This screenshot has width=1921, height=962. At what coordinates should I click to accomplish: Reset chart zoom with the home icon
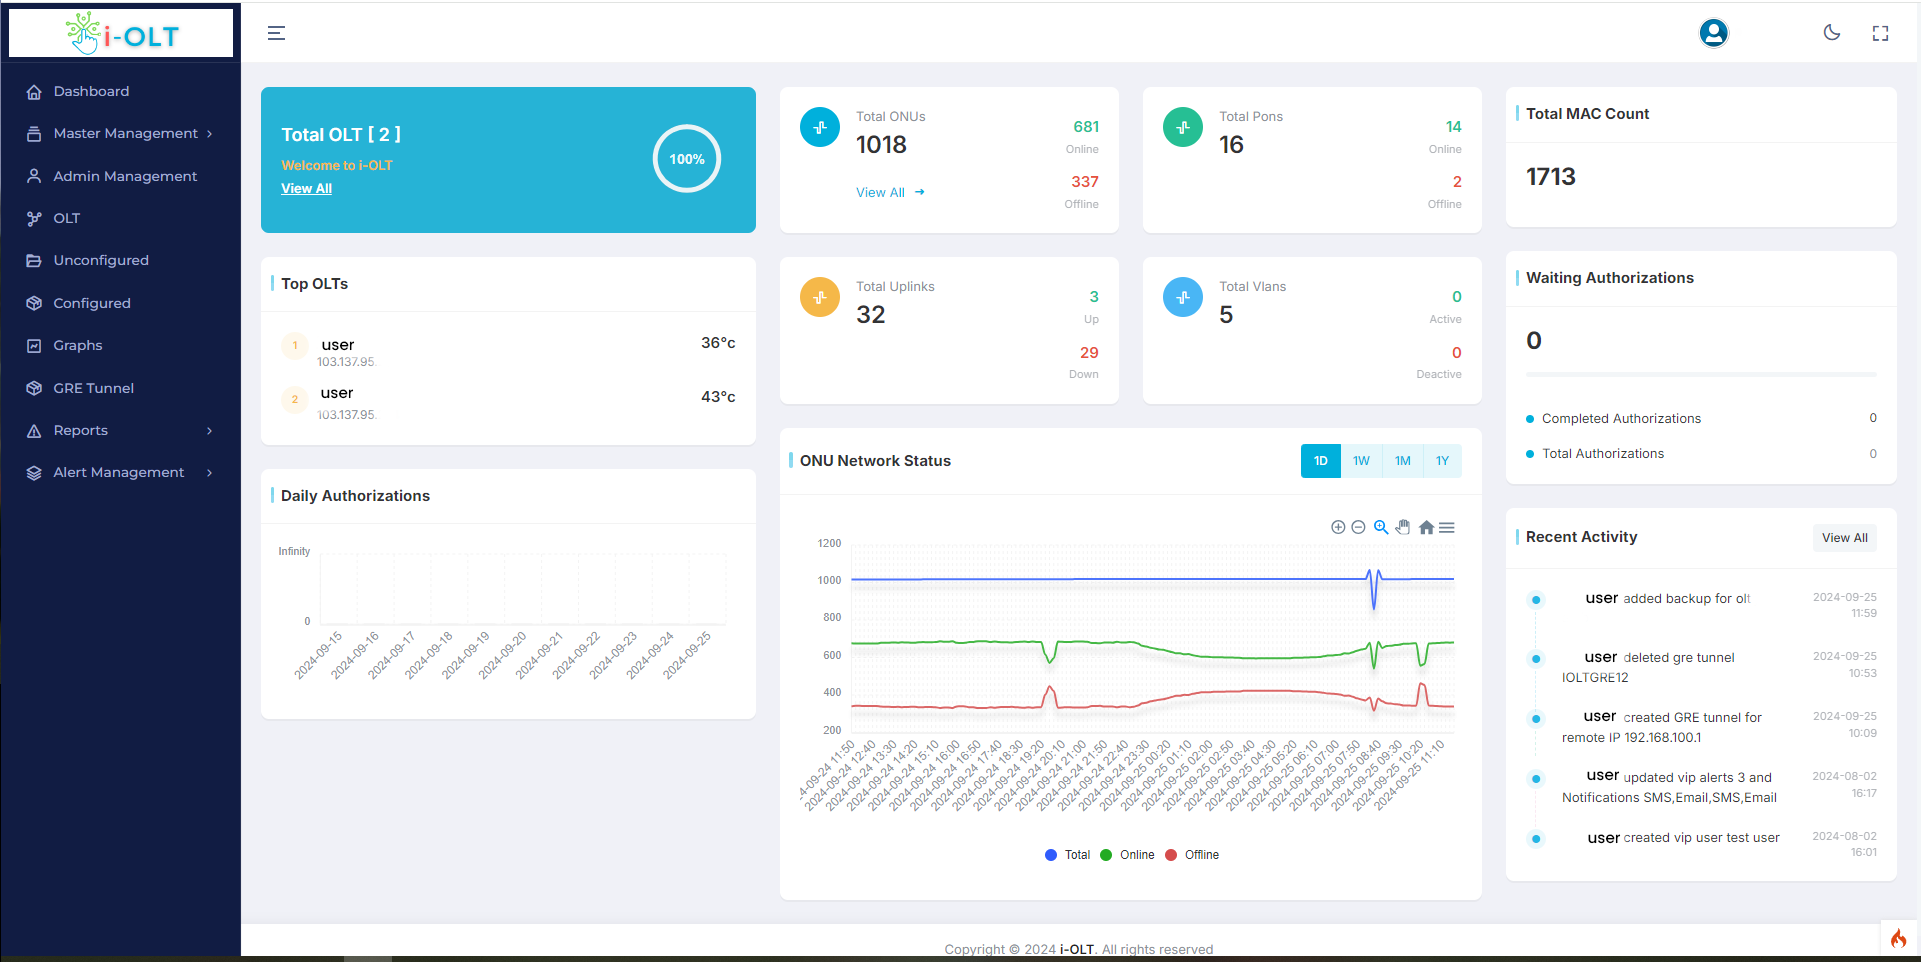tap(1426, 527)
